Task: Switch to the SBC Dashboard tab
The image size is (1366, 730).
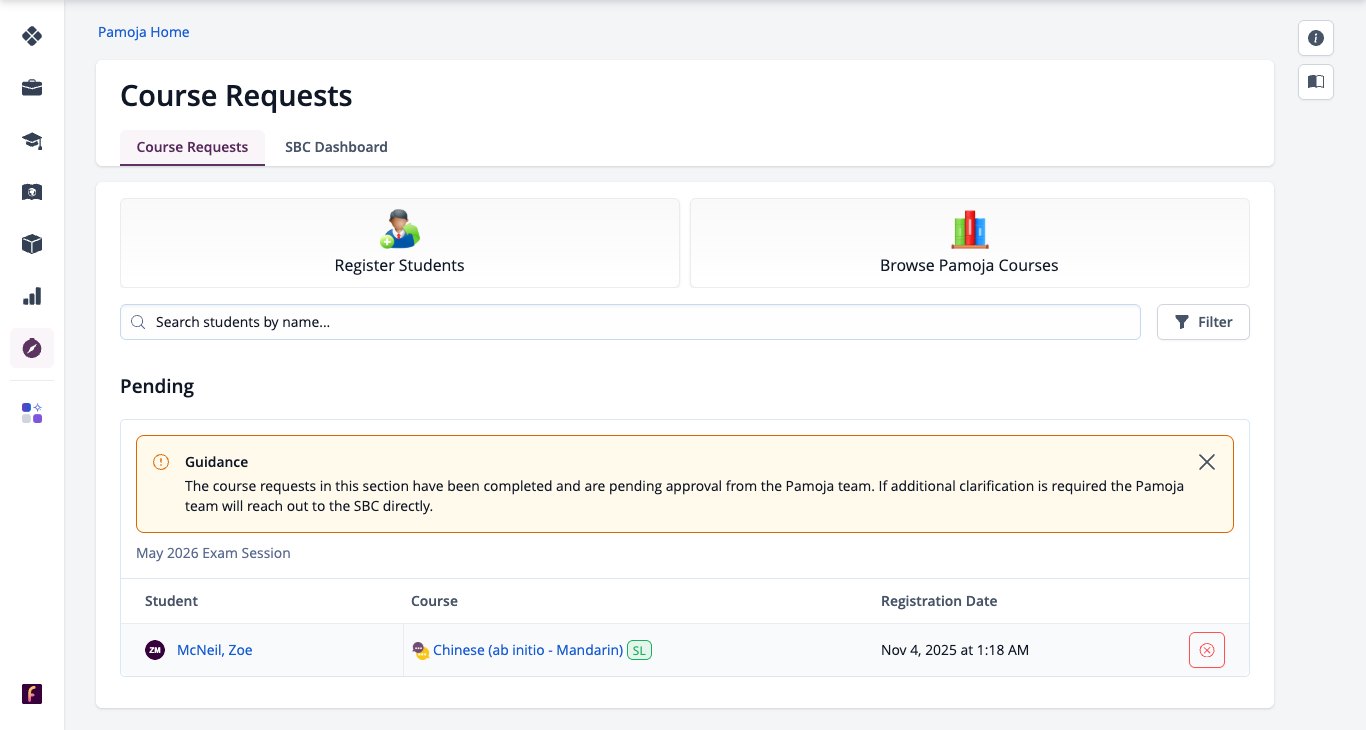Action: point(336,147)
